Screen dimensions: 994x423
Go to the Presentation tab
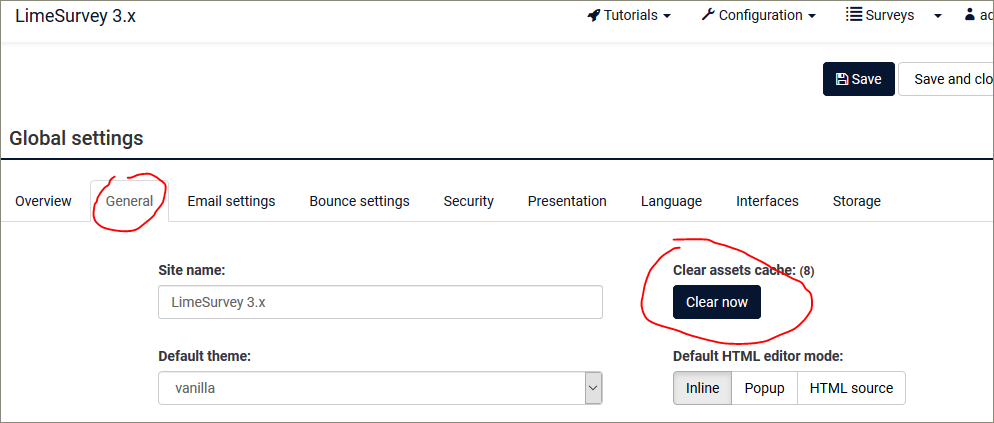(x=567, y=201)
